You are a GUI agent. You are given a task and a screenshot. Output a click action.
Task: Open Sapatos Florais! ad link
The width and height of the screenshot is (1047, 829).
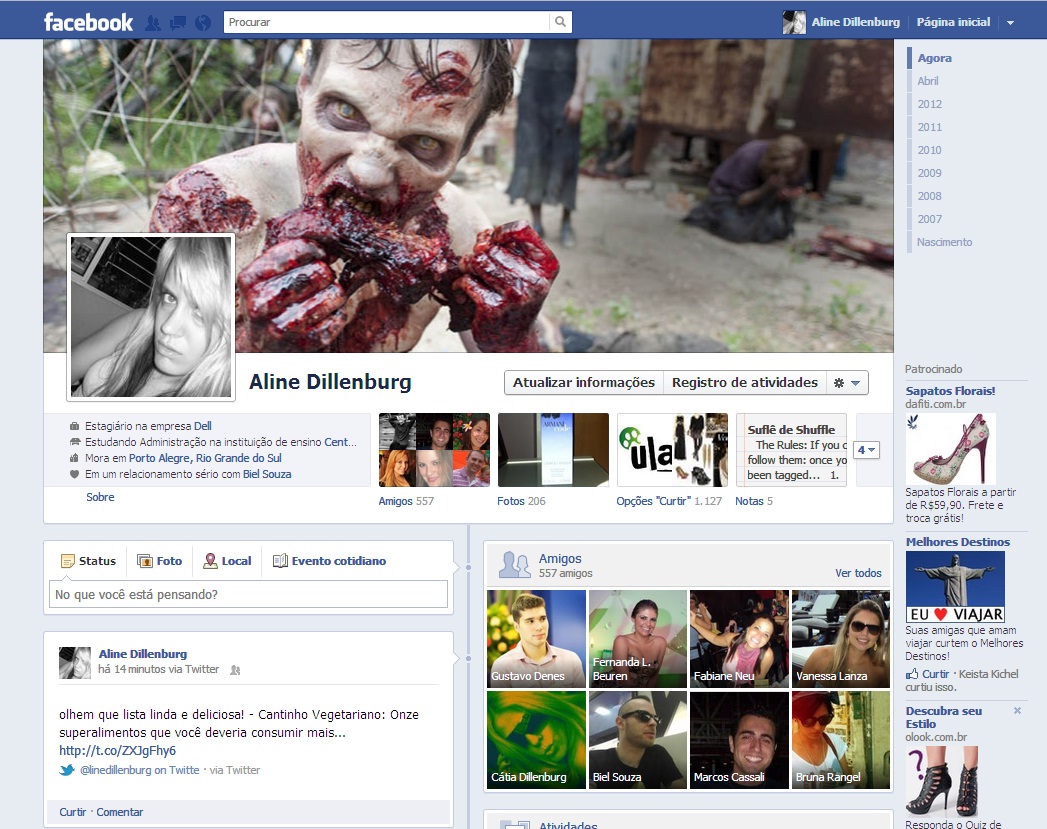click(x=950, y=391)
